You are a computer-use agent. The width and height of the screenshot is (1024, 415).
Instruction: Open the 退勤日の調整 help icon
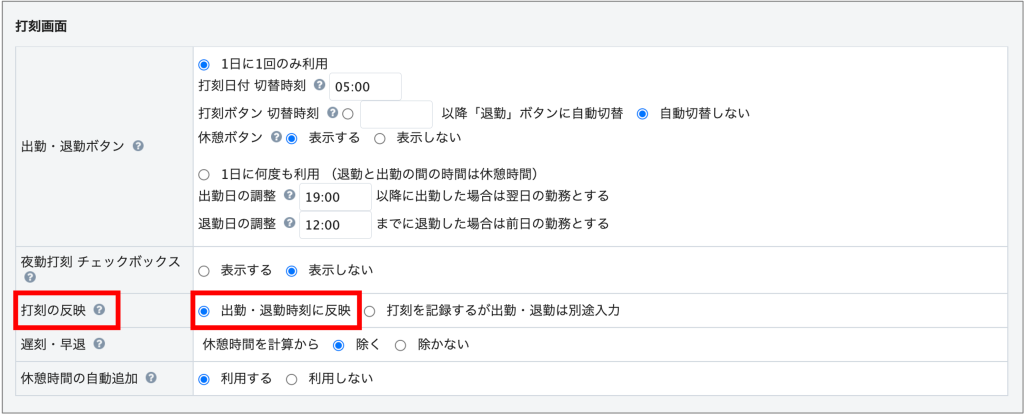coord(289,223)
